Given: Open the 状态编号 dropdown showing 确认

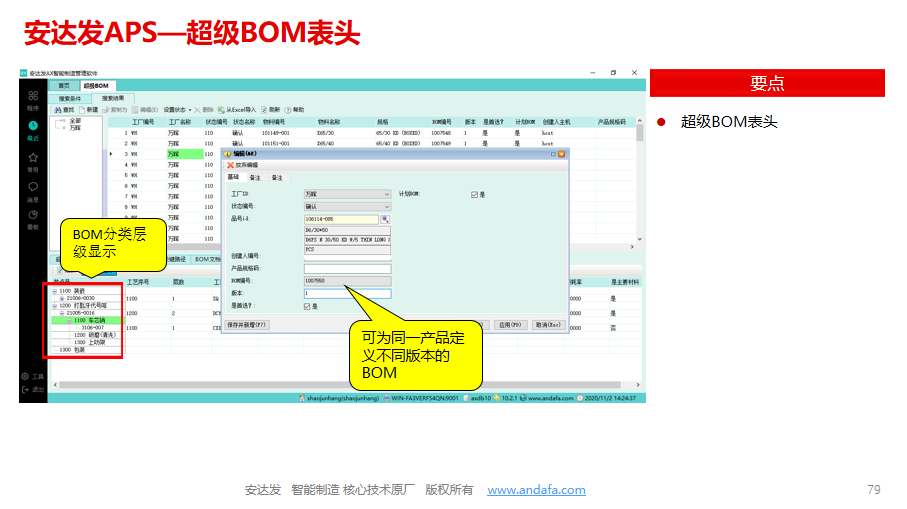Looking at the screenshot, I should [x=348, y=206].
